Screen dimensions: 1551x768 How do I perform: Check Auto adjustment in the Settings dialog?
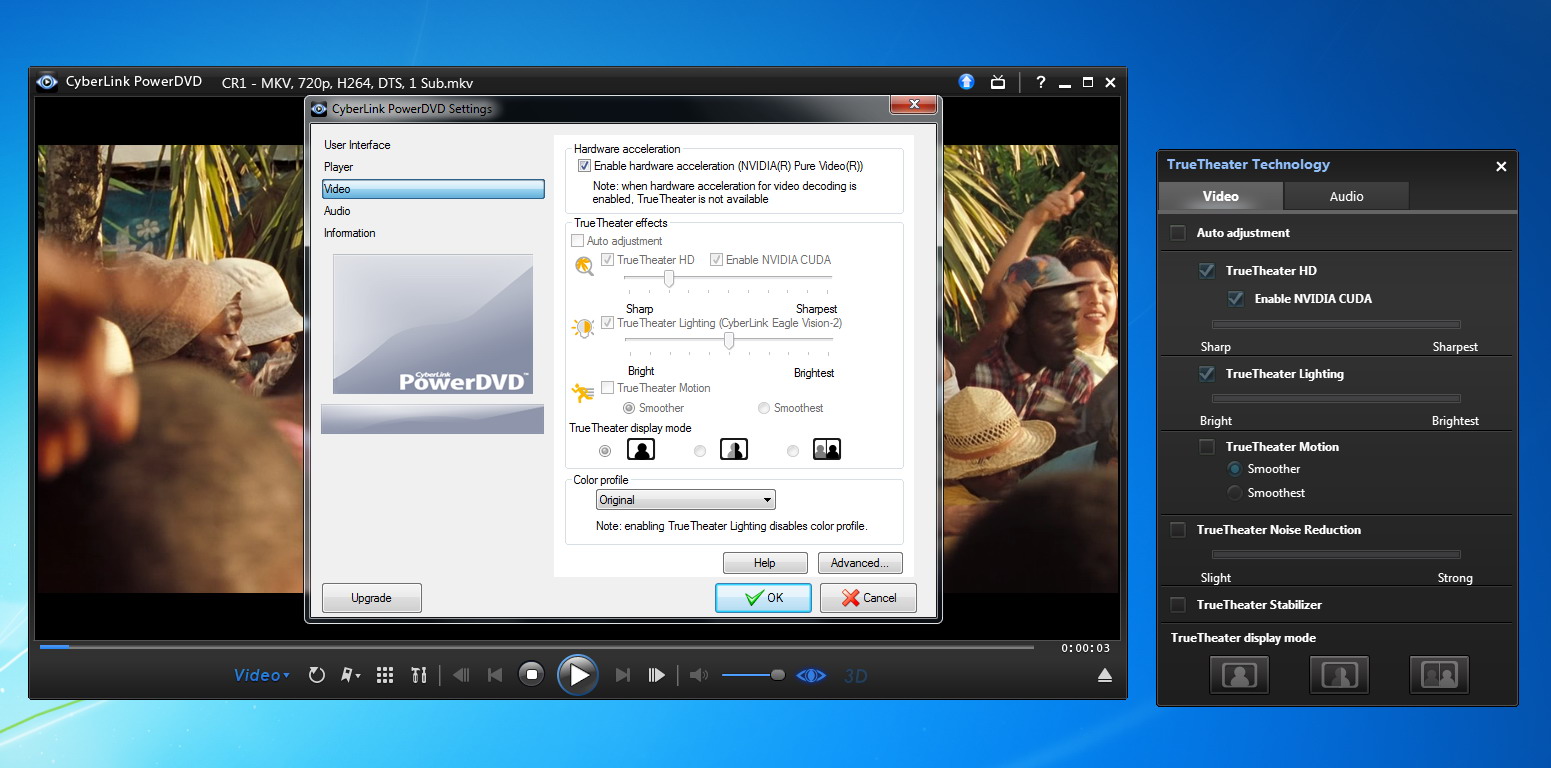pyautogui.click(x=577, y=241)
